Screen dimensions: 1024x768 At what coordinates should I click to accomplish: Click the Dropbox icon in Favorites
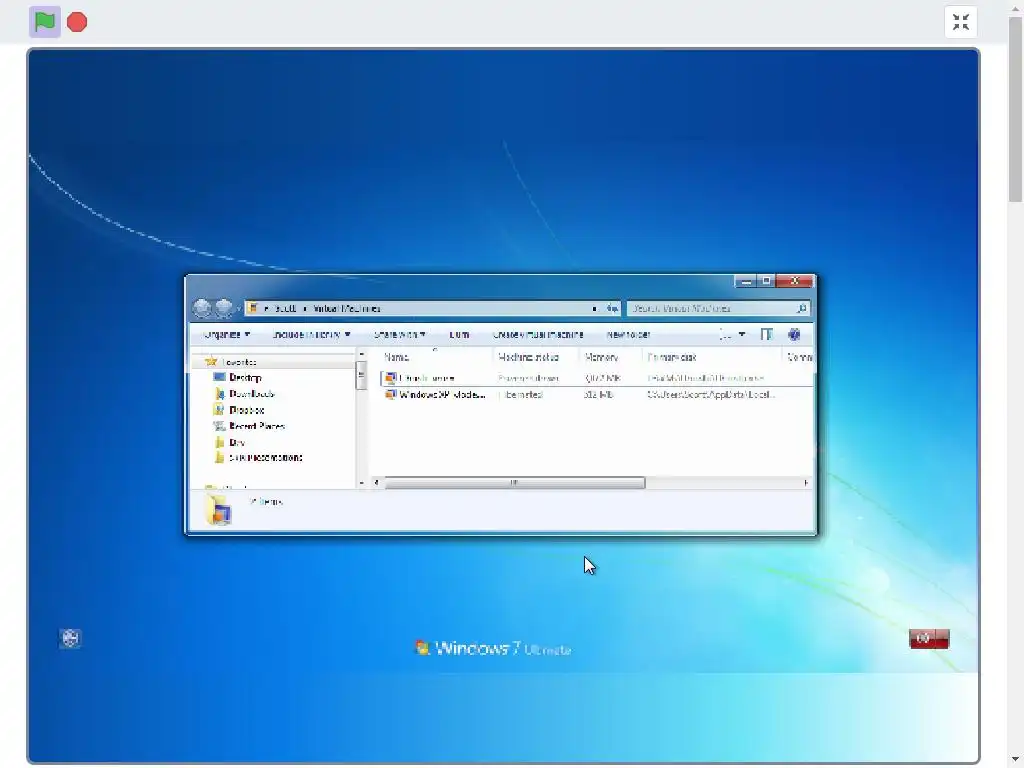point(219,409)
